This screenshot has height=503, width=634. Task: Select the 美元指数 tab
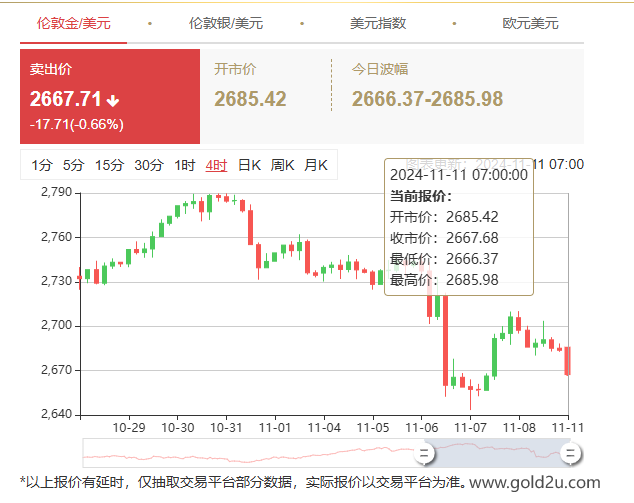378,23
